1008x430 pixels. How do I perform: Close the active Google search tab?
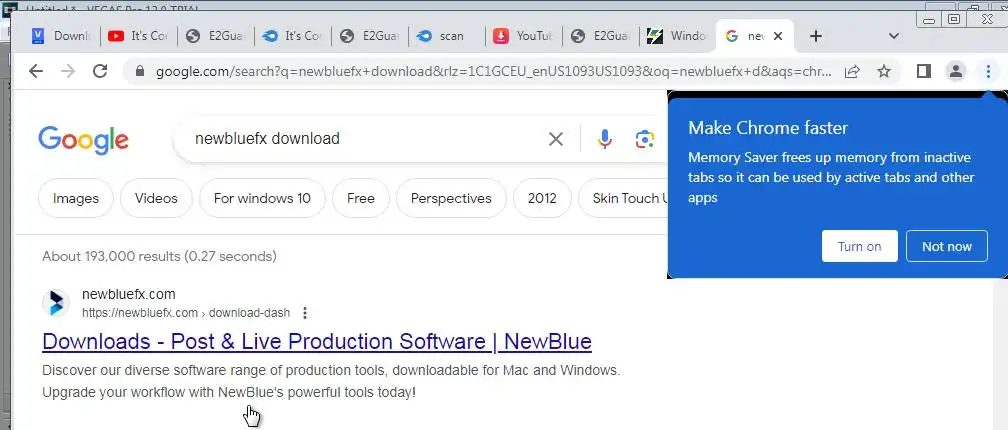778,36
